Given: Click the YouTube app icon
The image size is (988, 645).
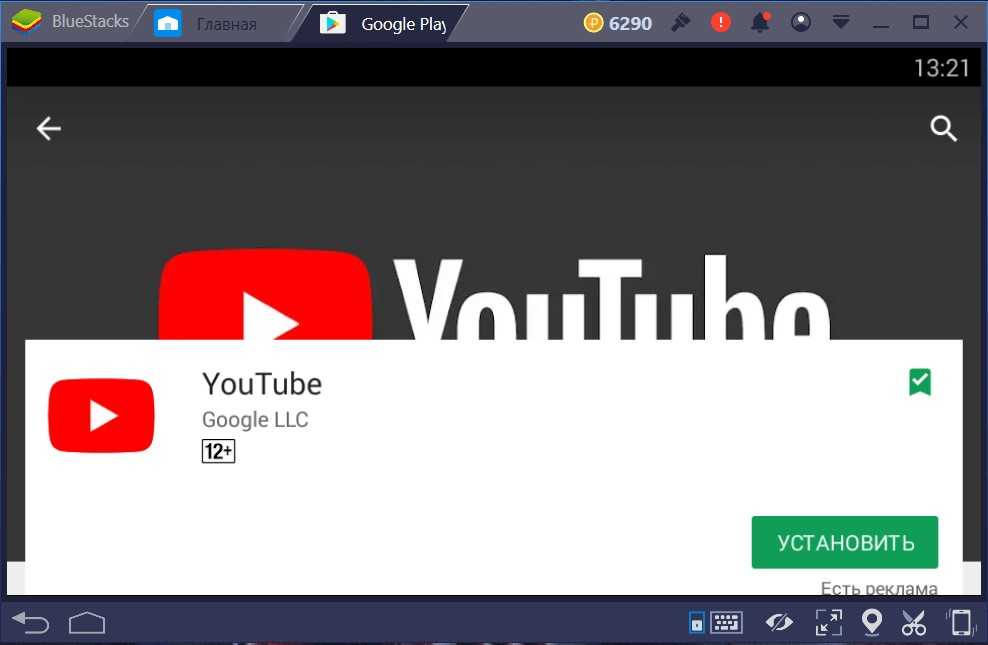Looking at the screenshot, I should [x=101, y=415].
